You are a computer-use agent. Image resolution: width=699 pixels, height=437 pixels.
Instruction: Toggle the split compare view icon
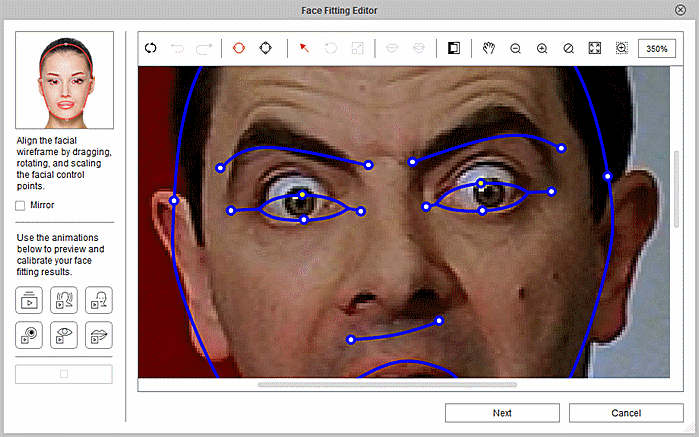pos(453,48)
